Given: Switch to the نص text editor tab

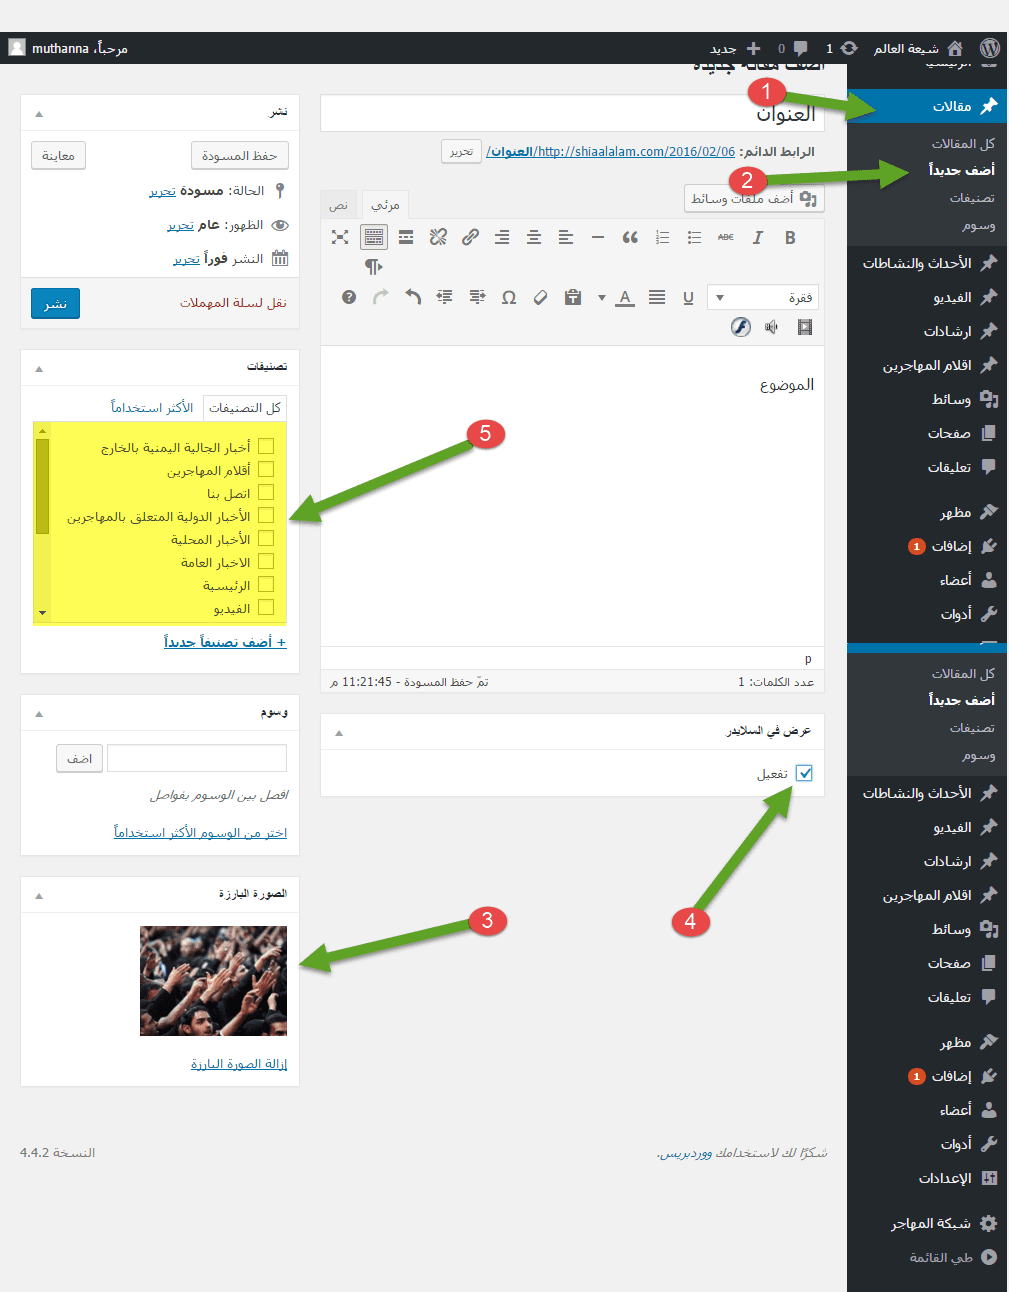Looking at the screenshot, I should (x=340, y=204).
